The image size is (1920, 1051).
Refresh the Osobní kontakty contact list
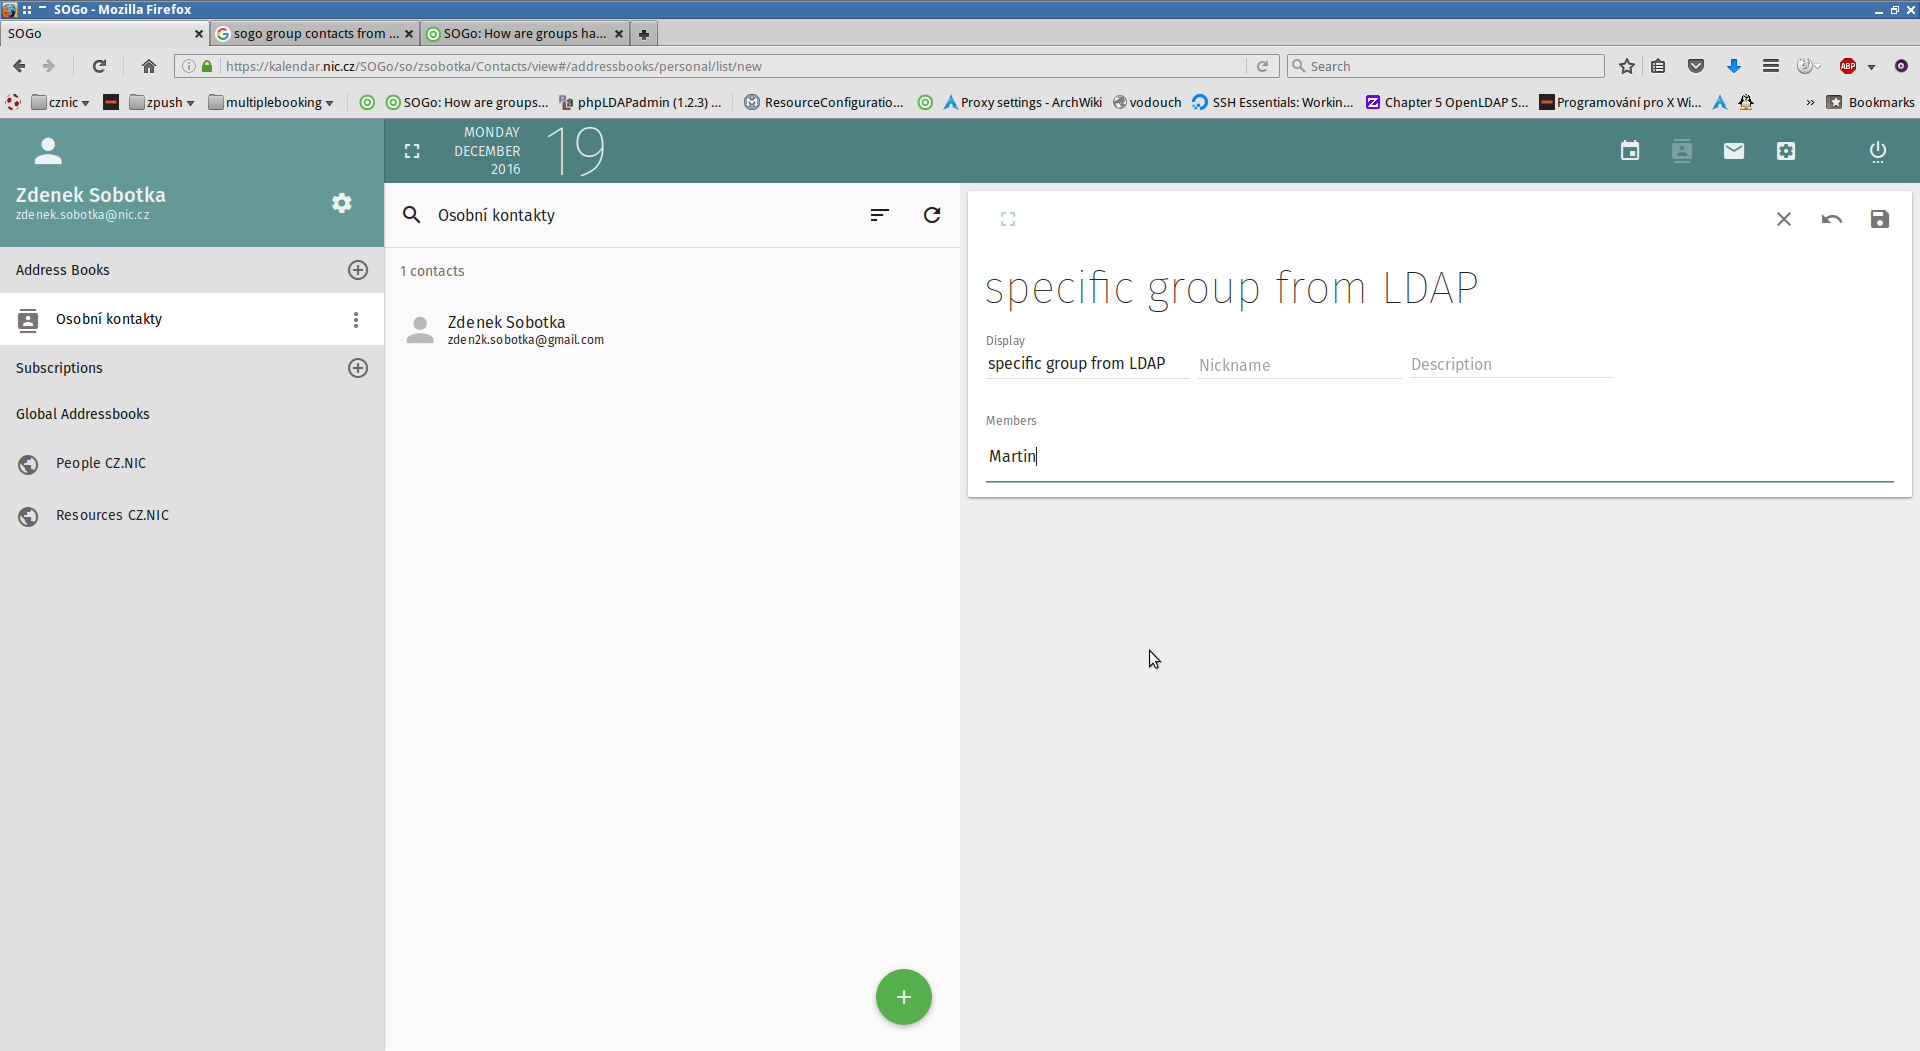(x=932, y=215)
